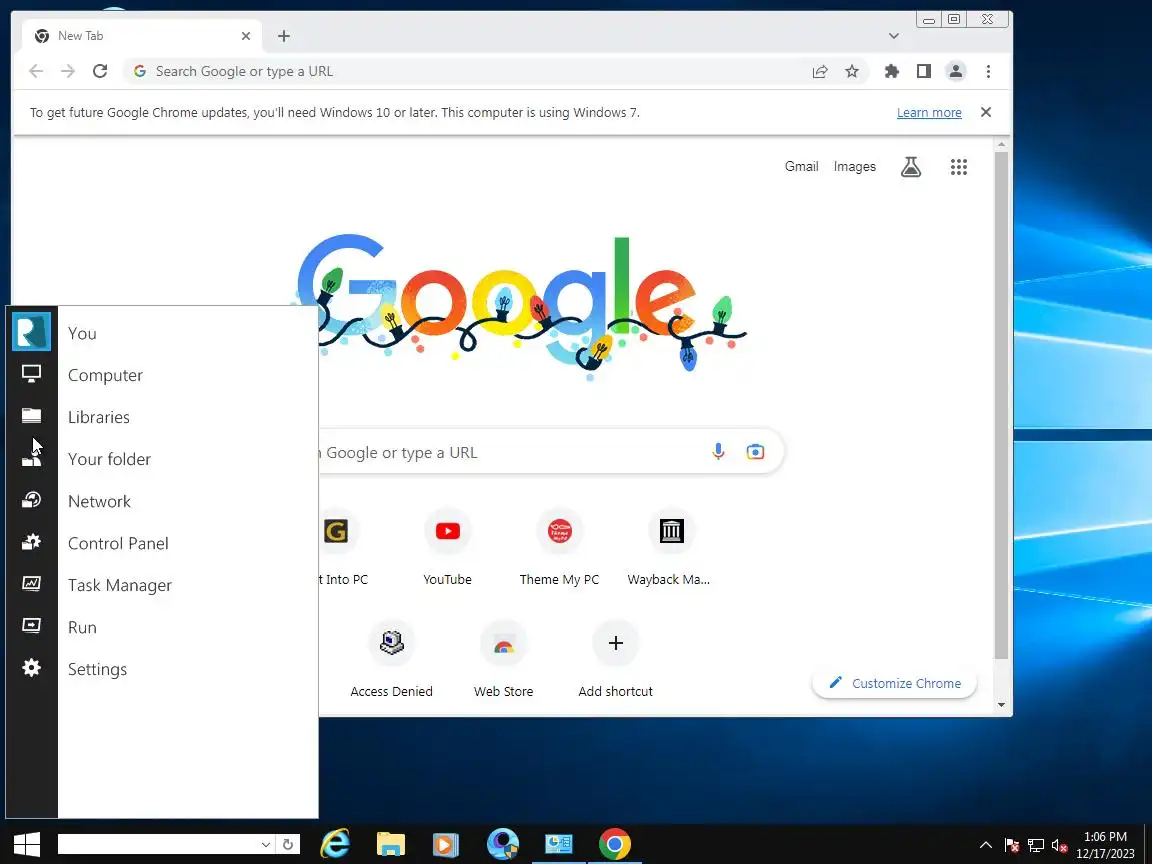The width and height of the screenshot is (1152, 864).
Task: Dismiss the Windows 7 update notice
Action: pos(986,112)
